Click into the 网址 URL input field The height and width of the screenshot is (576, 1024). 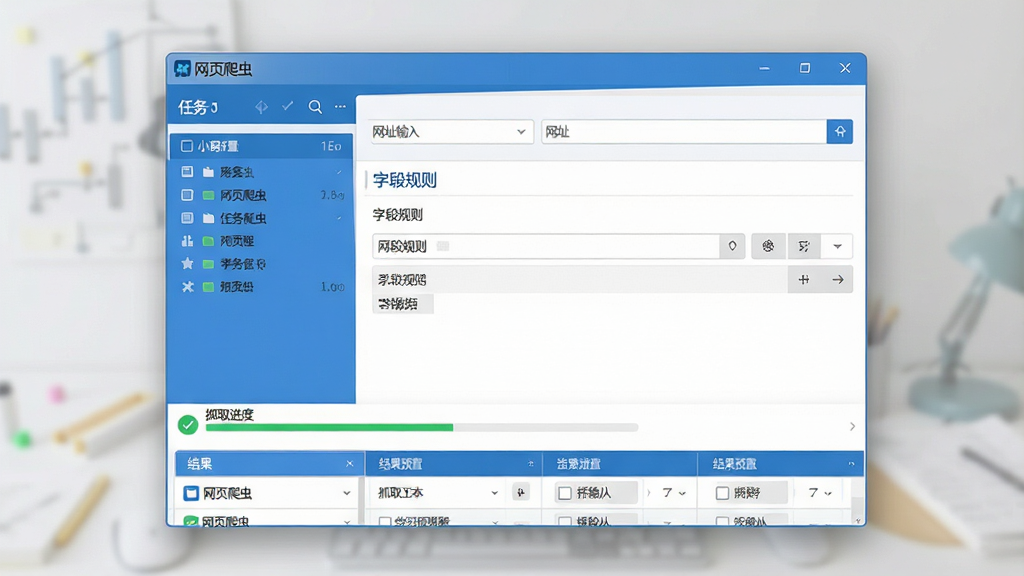684,132
